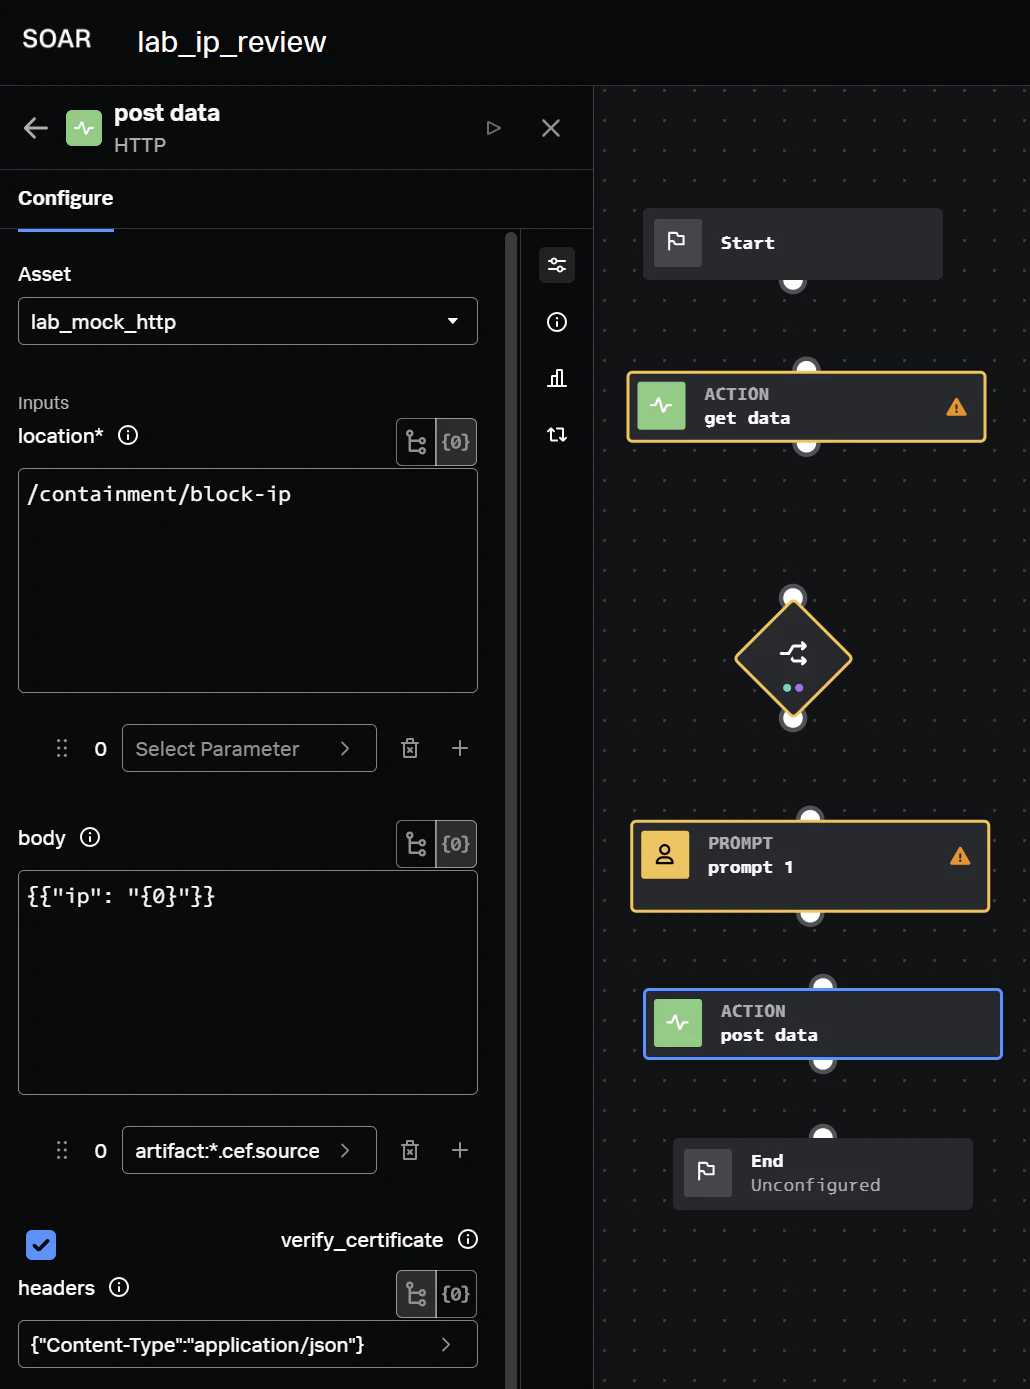This screenshot has height=1389, width=1030.
Task: Open the Configure tab
Action: pos(66,198)
